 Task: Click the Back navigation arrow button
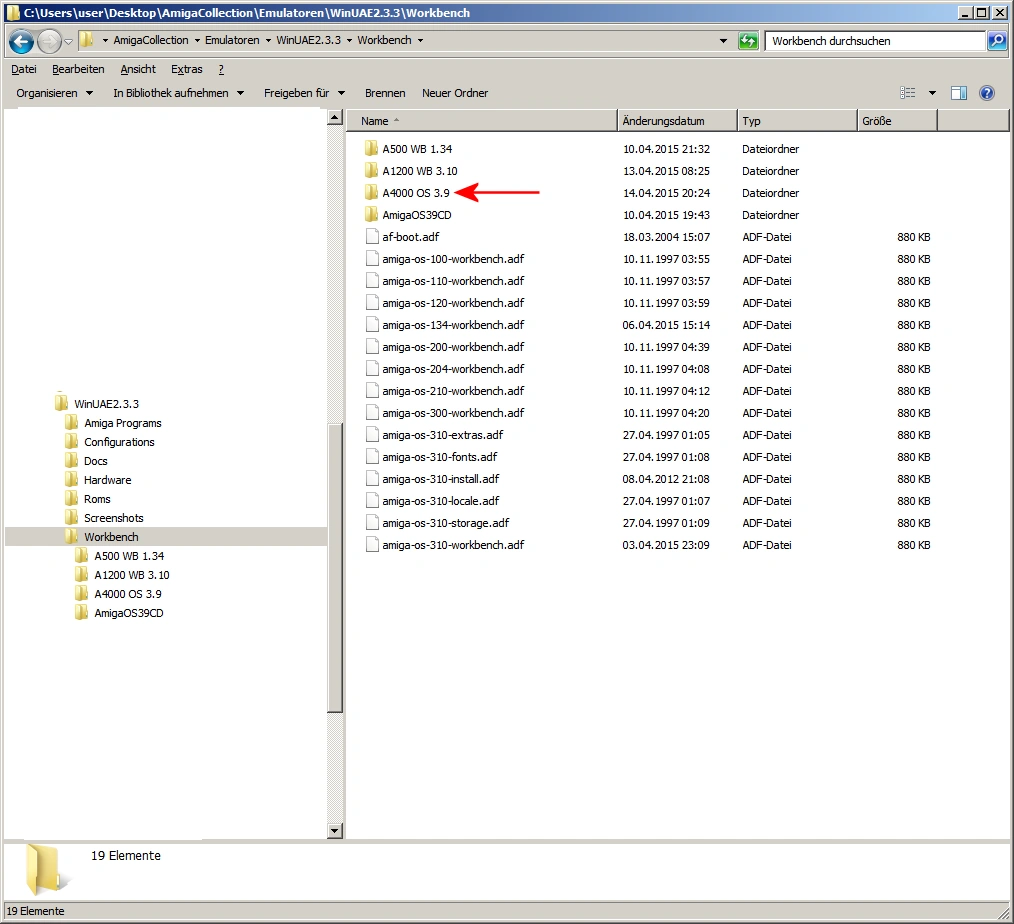coord(21,41)
